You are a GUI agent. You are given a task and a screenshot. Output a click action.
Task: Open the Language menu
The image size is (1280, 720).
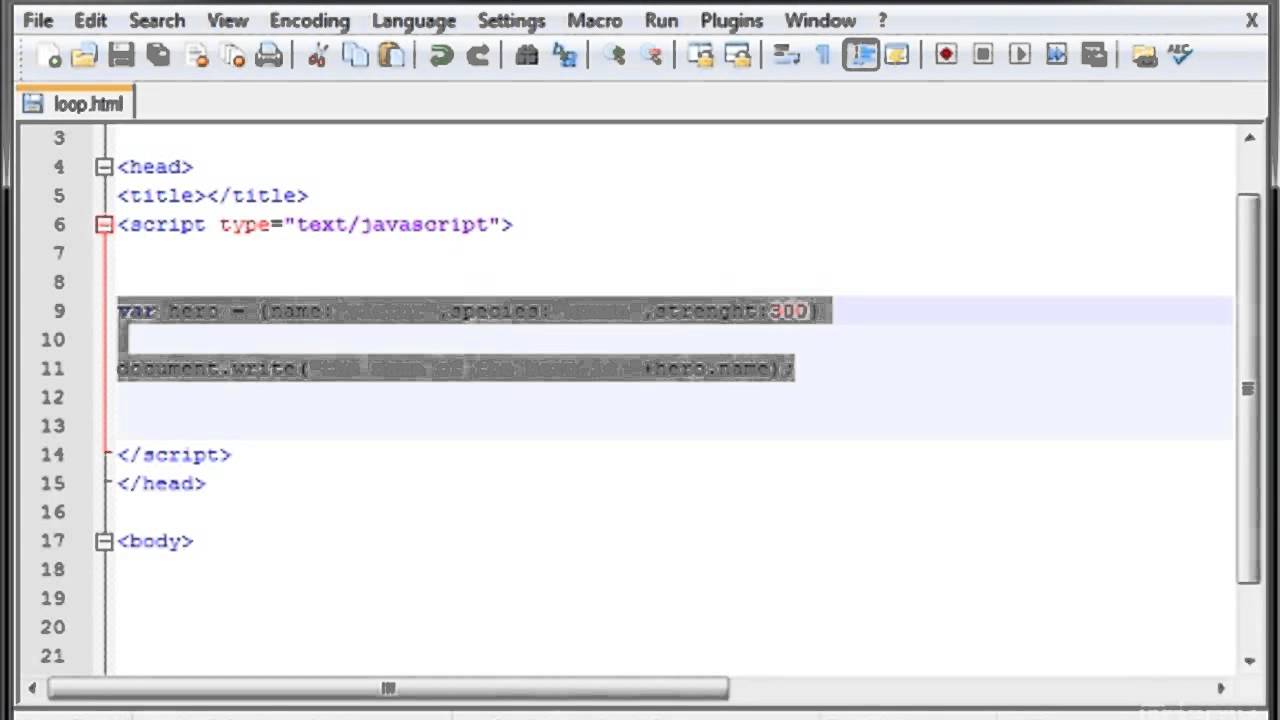click(x=414, y=20)
